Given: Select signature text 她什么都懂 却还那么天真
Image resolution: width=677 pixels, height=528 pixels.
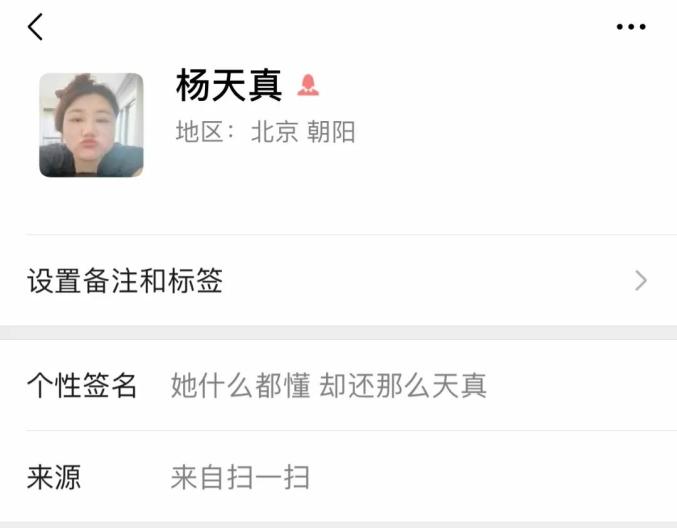Looking at the screenshot, I should coord(329,386).
